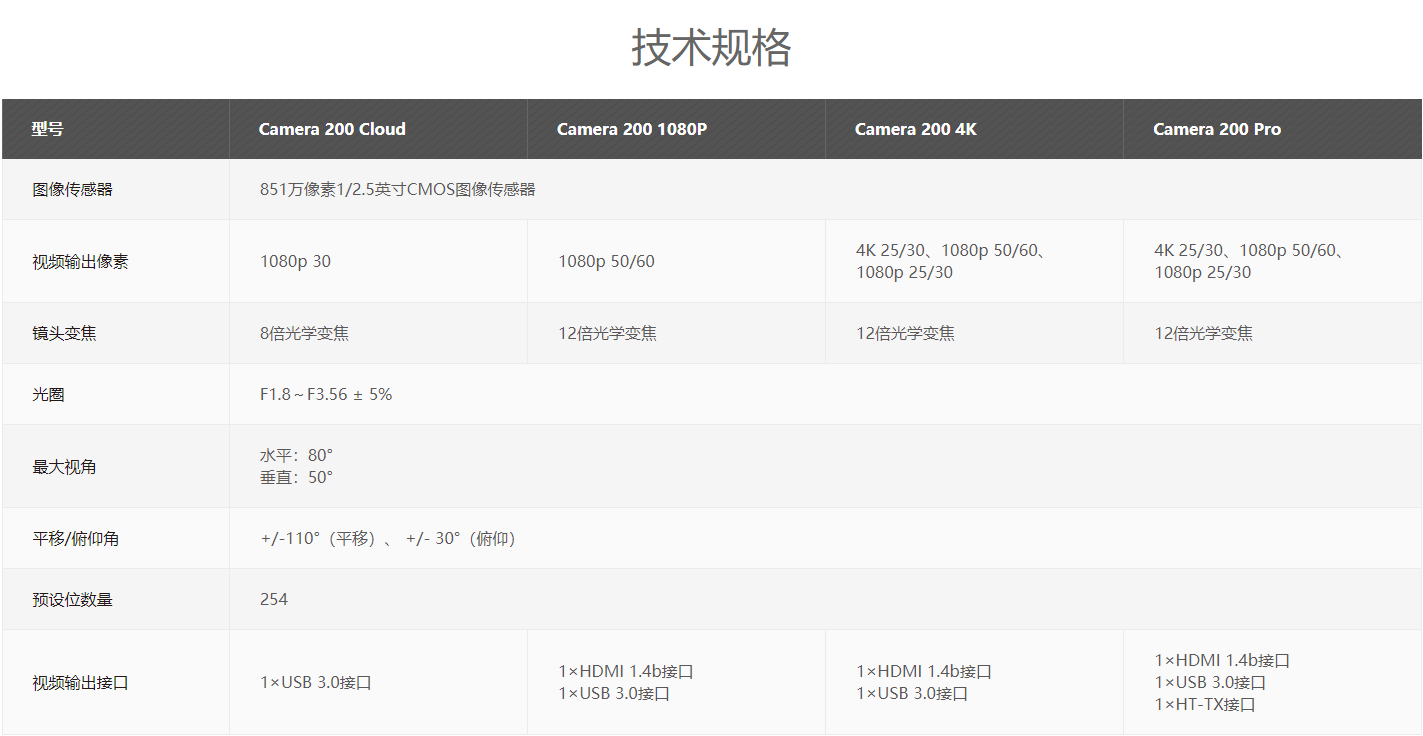Select the 851万像素 CMOS sensor description text
Screen dimensions: 1423x736
[x=397, y=189]
